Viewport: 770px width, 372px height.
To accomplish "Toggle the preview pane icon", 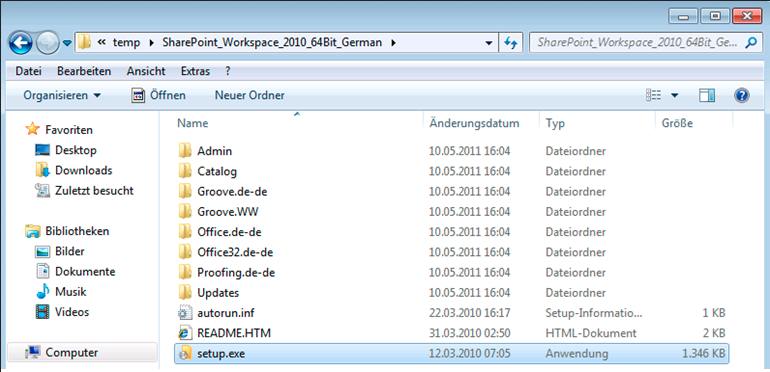I will (707, 95).
